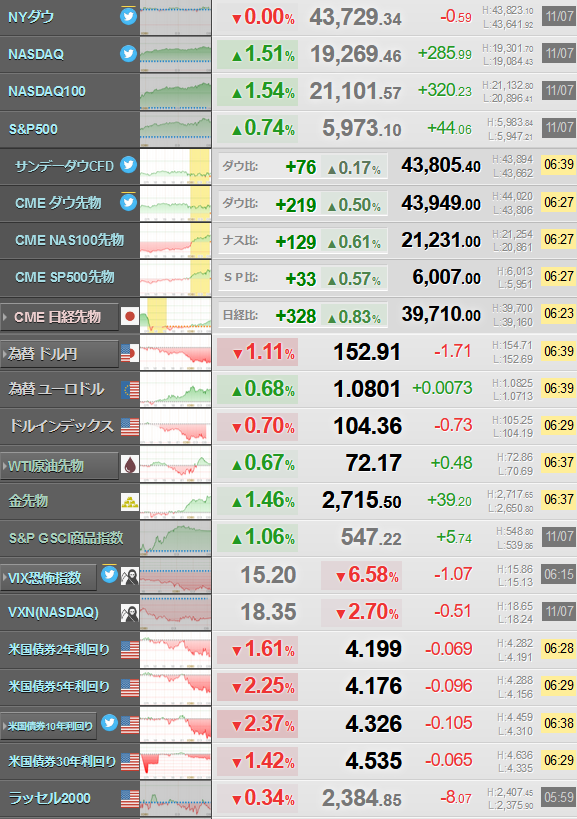This screenshot has height=819, width=577.
Task: Click the gold bars icon for 金先物
Action: click(x=130, y=502)
